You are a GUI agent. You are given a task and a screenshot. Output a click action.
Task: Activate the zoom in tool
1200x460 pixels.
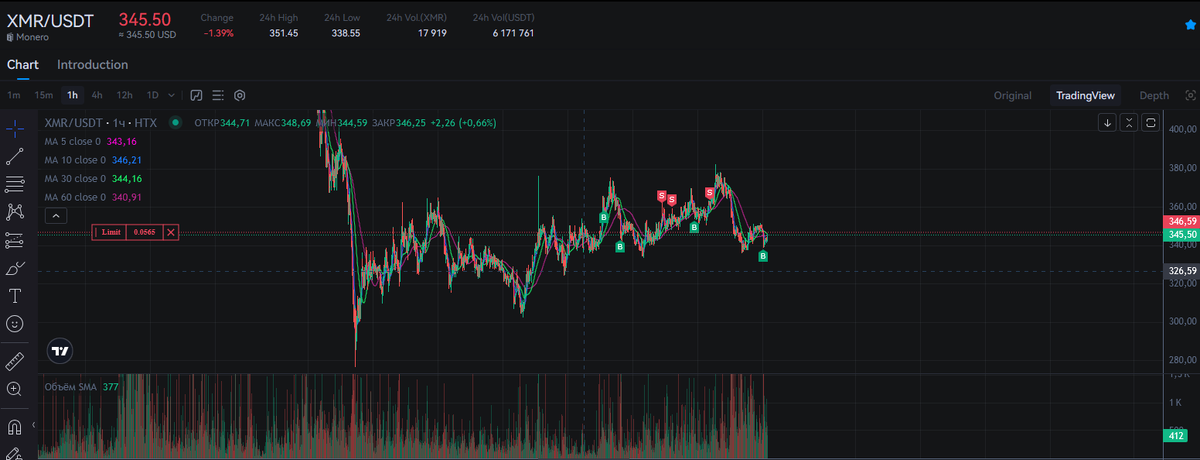(15, 389)
